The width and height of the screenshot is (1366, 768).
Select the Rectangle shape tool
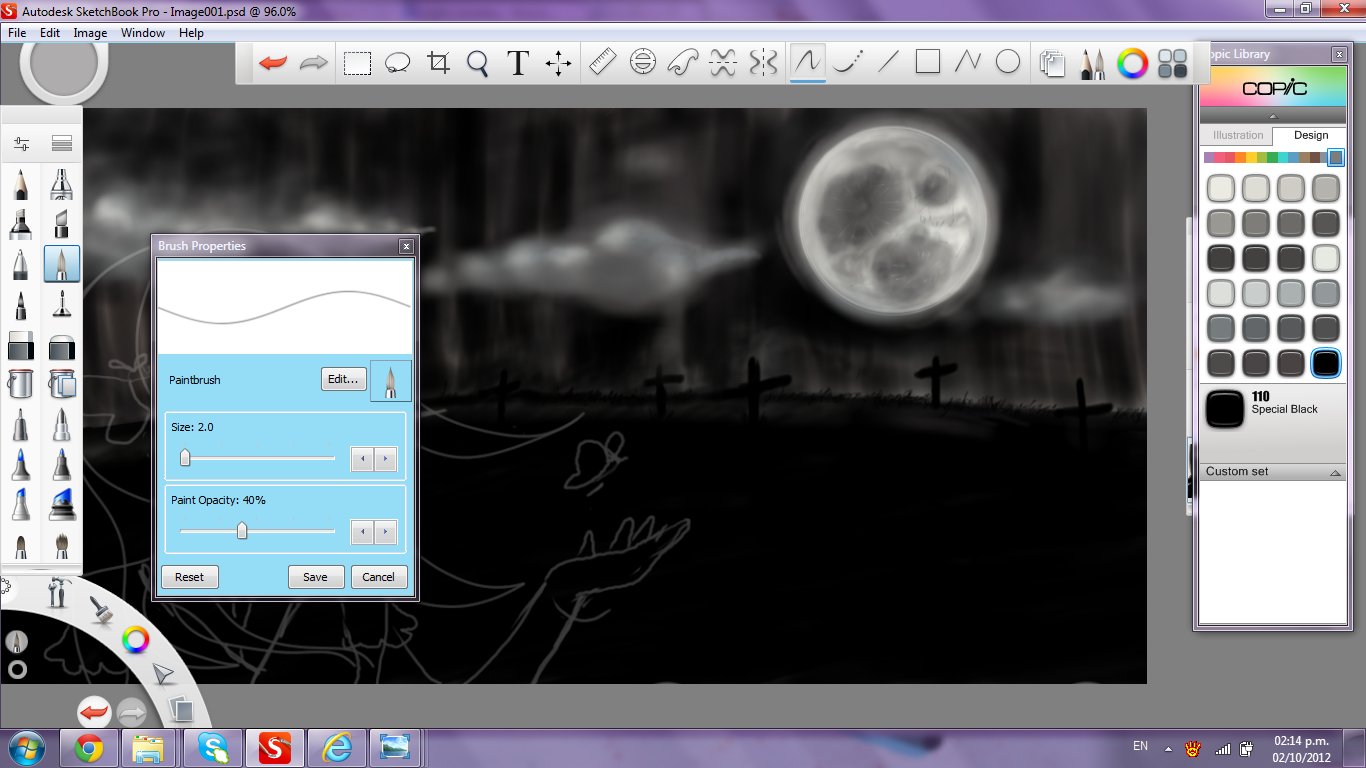click(928, 62)
